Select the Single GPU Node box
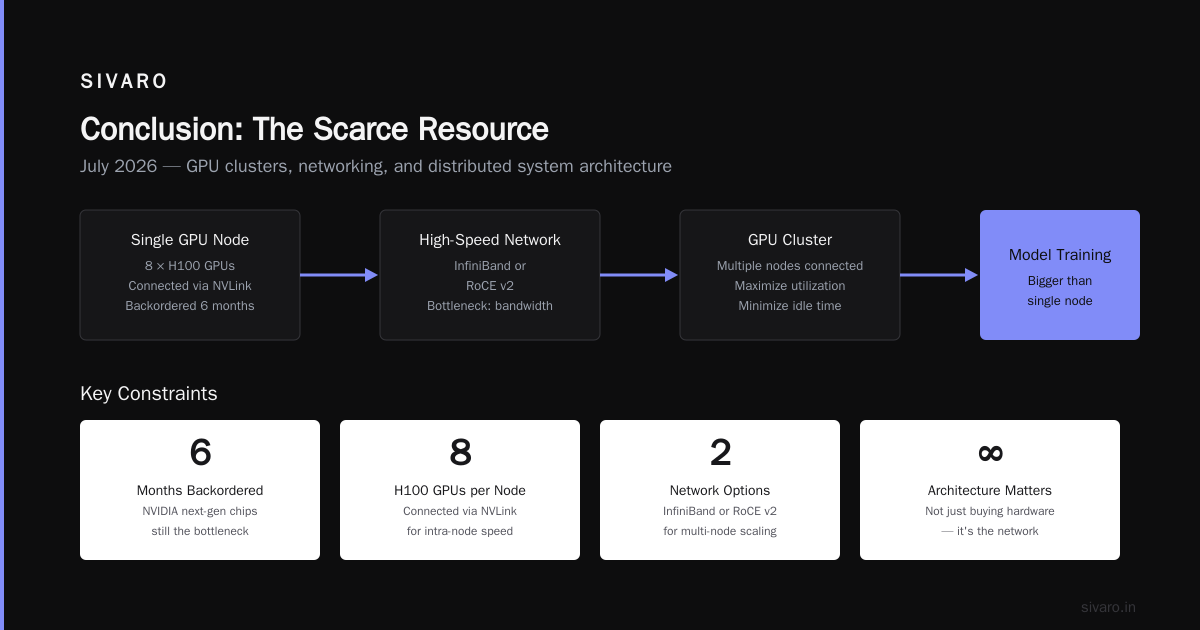This screenshot has height=630, width=1200. click(190, 275)
